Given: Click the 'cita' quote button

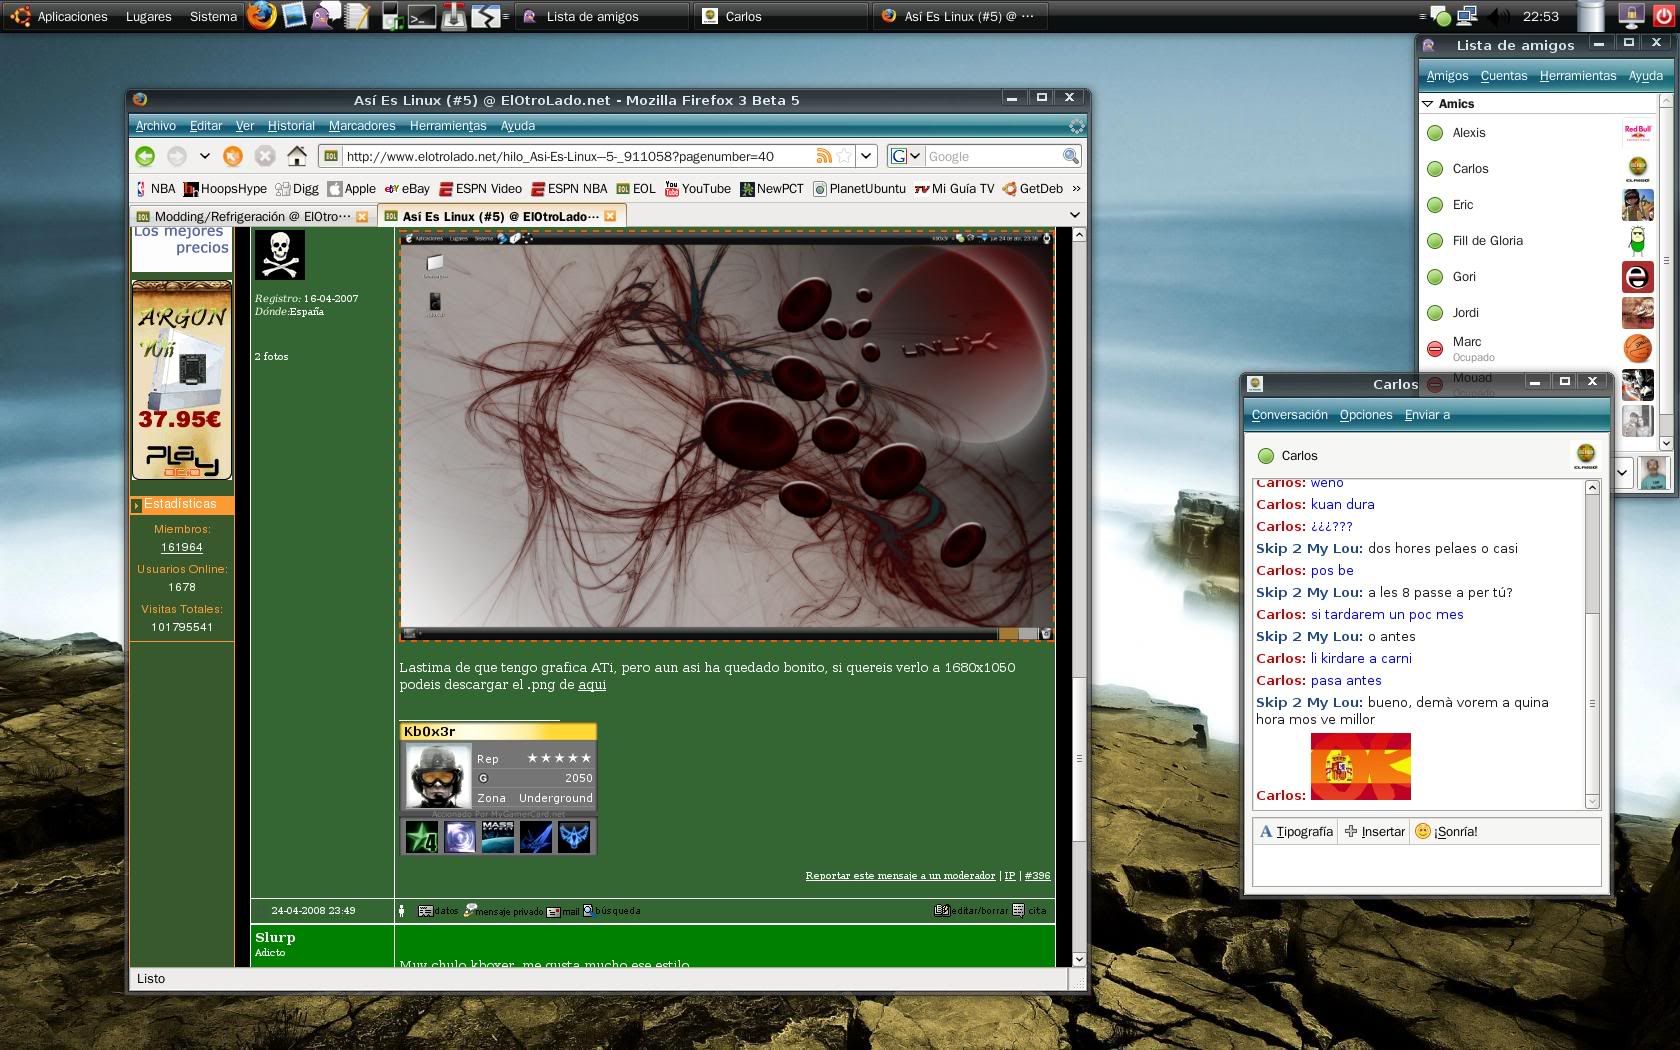Looking at the screenshot, I should click(x=1029, y=911).
